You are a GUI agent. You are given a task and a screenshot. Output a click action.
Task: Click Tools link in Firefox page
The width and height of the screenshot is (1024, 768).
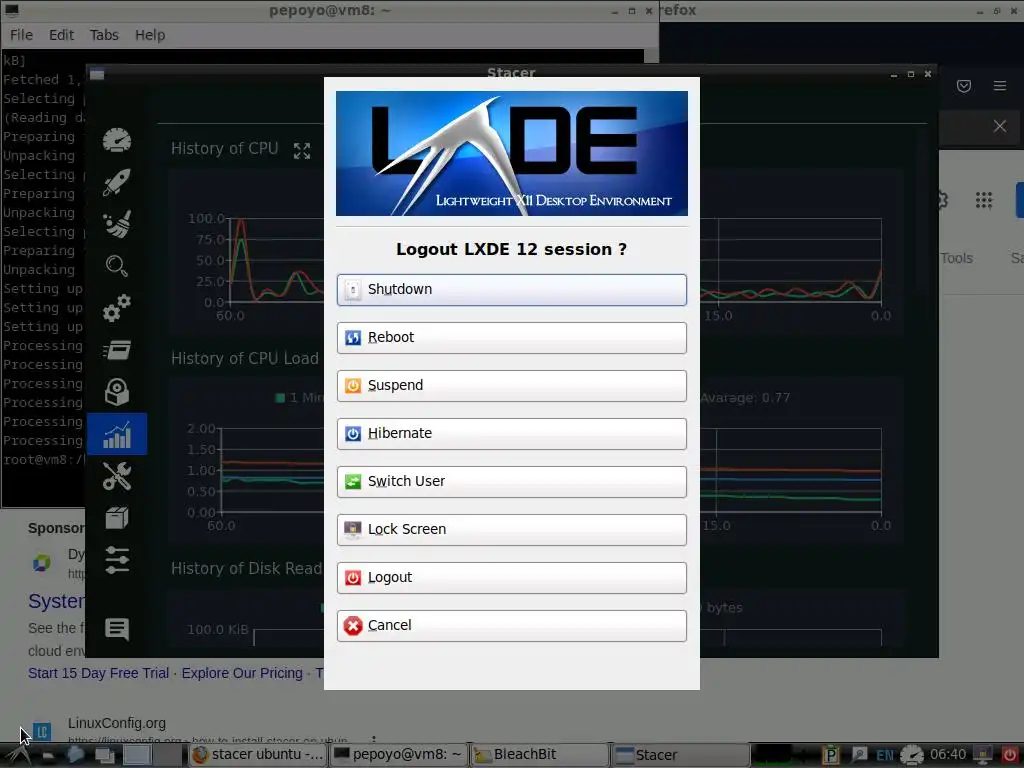click(957, 258)
